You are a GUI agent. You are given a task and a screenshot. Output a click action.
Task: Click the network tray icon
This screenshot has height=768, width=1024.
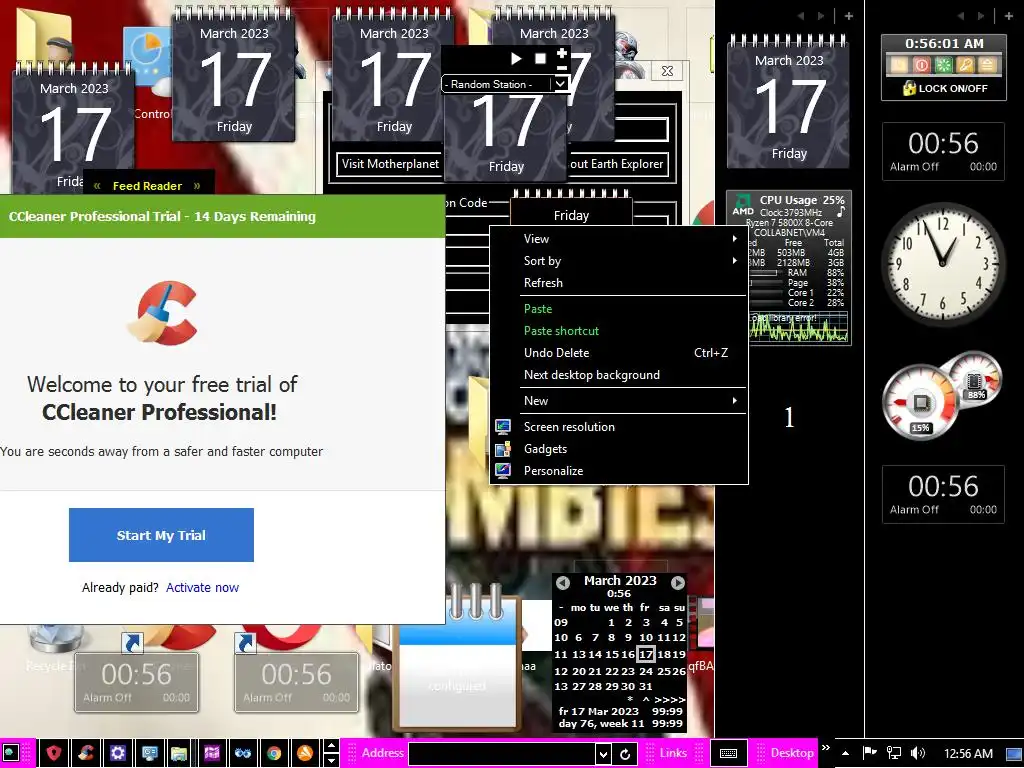point(893,753)
